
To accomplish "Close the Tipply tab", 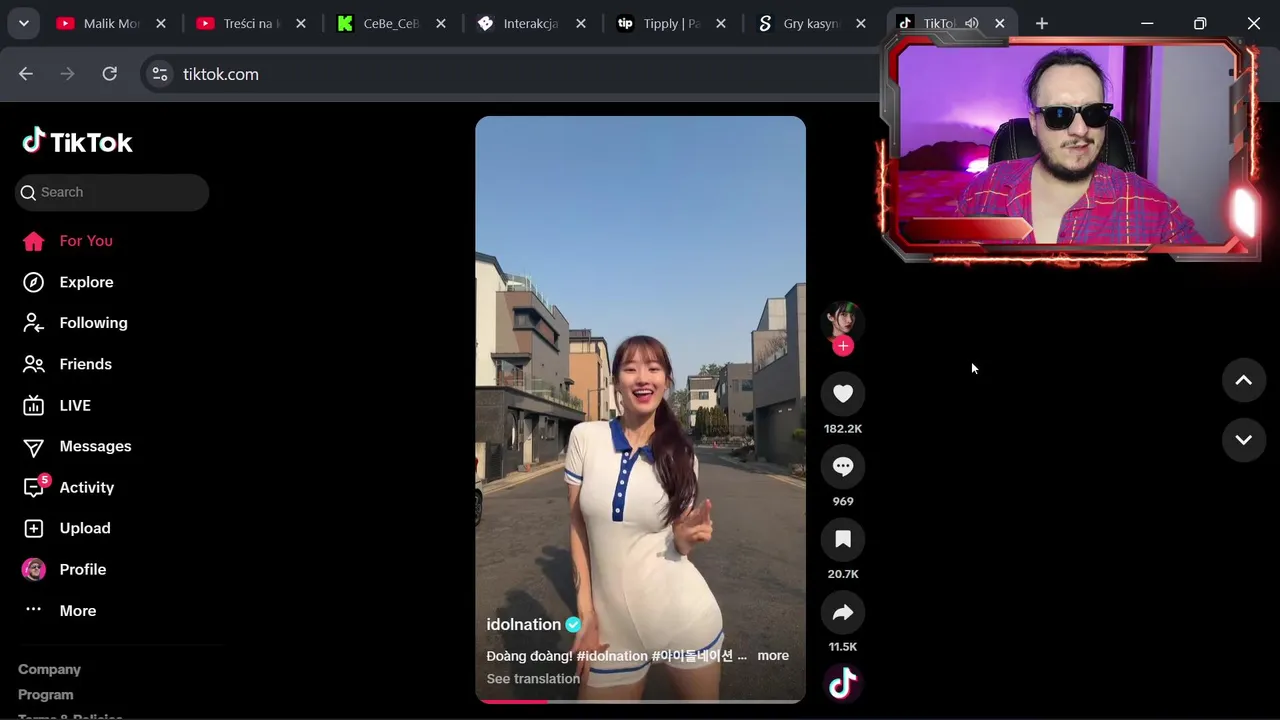I will click(721, 23).
